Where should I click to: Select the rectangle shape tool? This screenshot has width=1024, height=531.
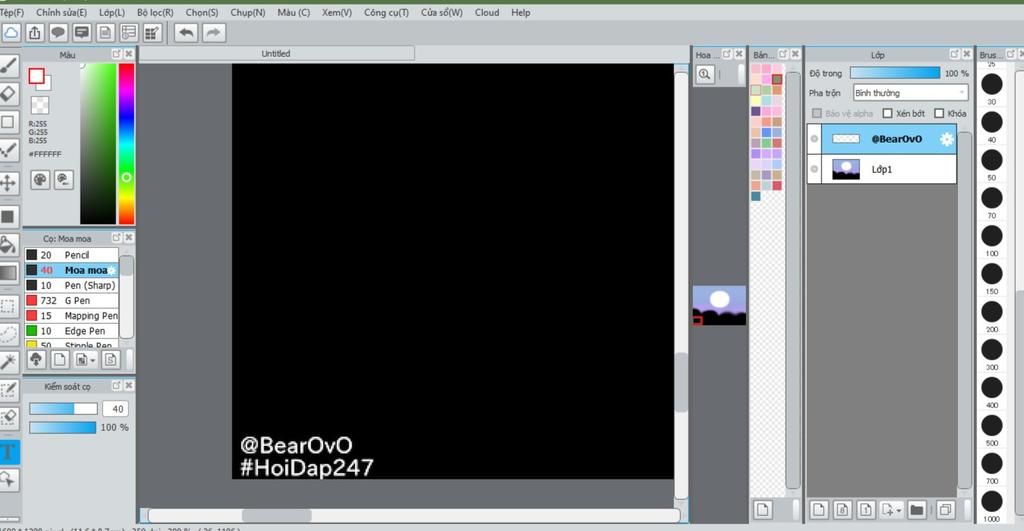(x=8, y=121)
